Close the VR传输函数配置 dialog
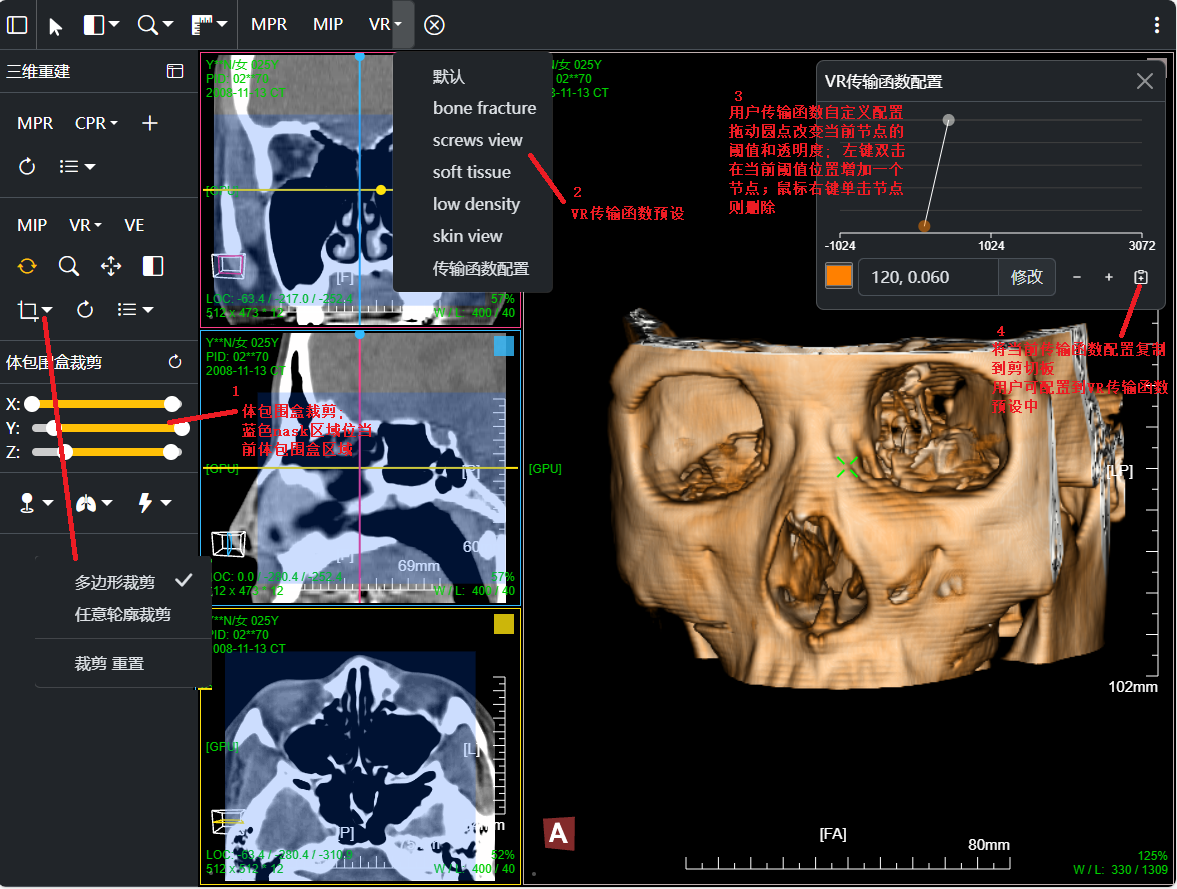Viewport: 1177px width, 889px height. click(x=1145, y=81)
